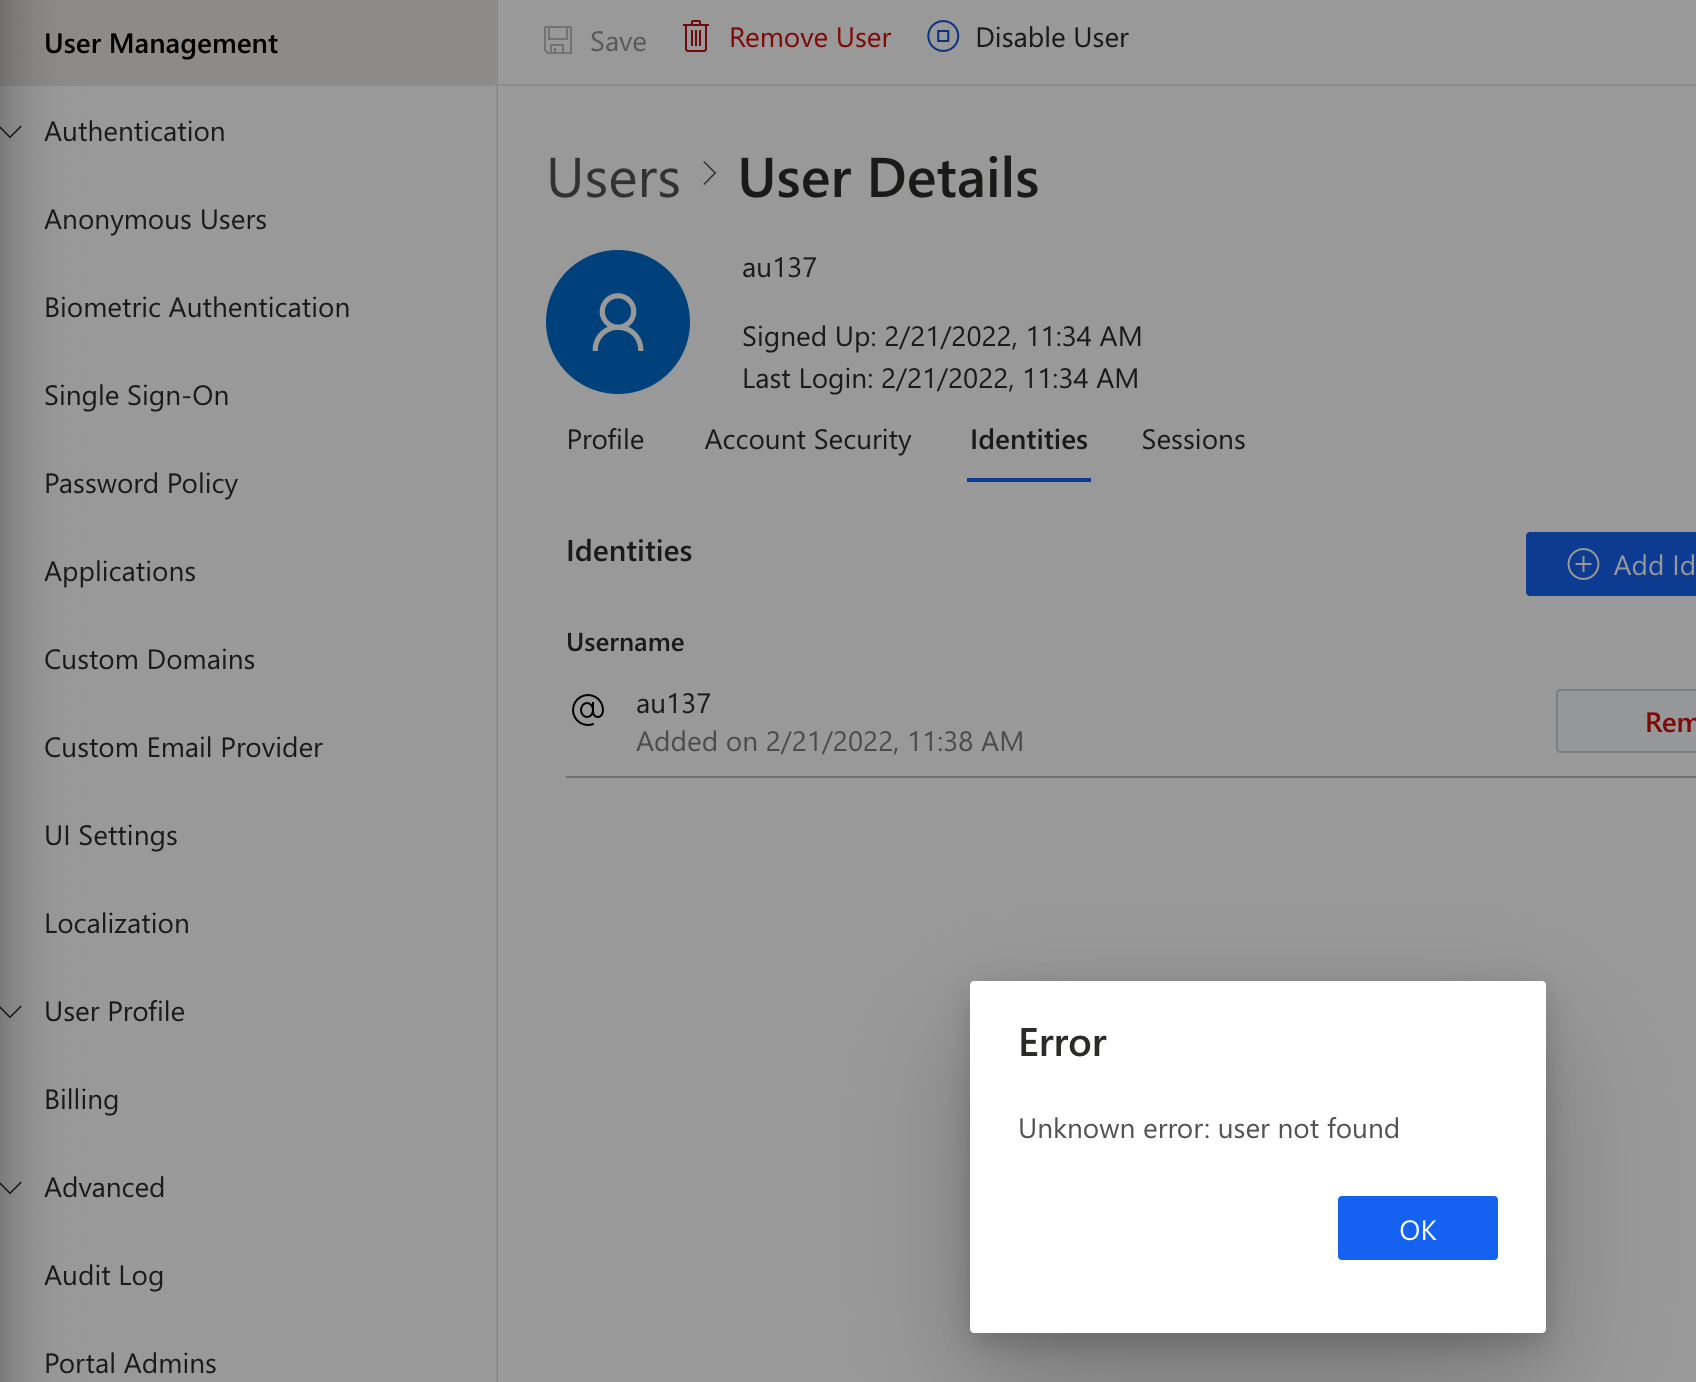Click the 'Last Login: 2/21/2022, 11:34 AM' text
Screen dimensions: 1696x1382
940,379
